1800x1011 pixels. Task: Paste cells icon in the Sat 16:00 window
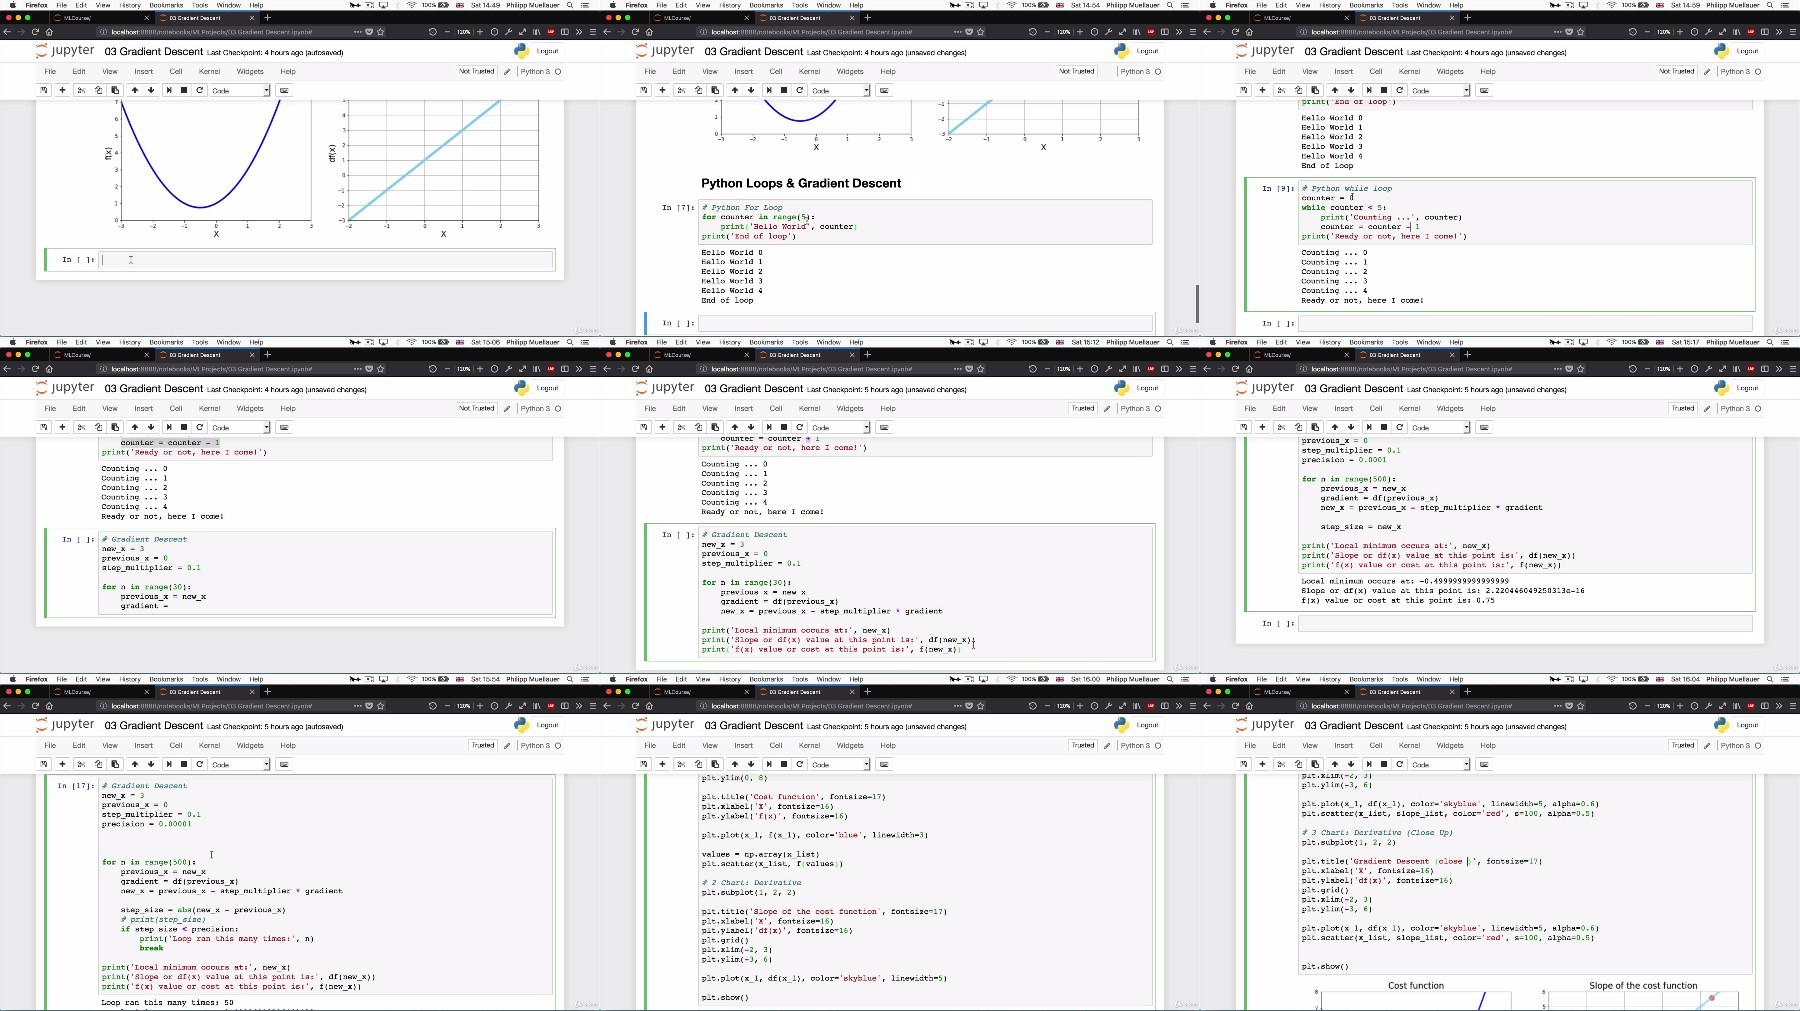715,764
